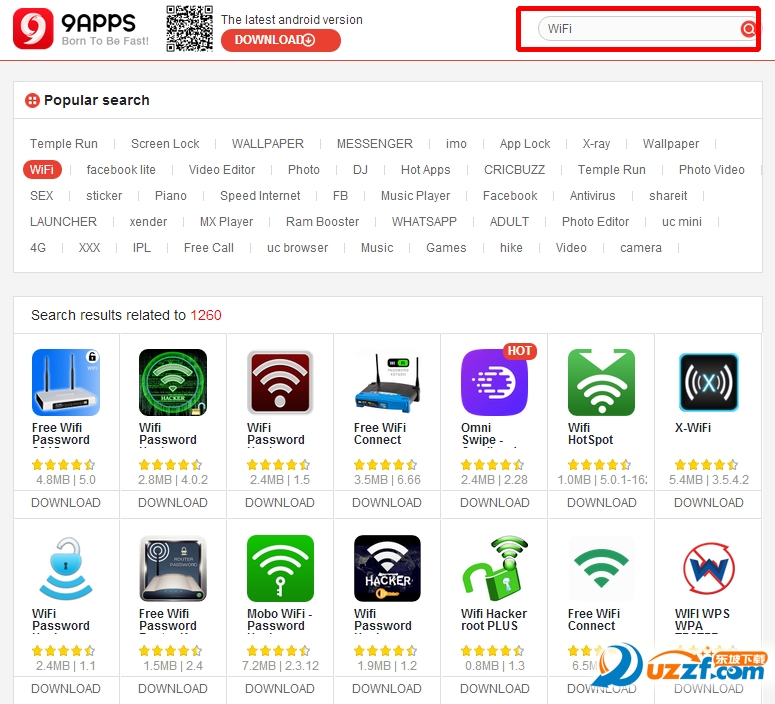Select the DJ popular search
775x704 pixels.
pos(360,170)
